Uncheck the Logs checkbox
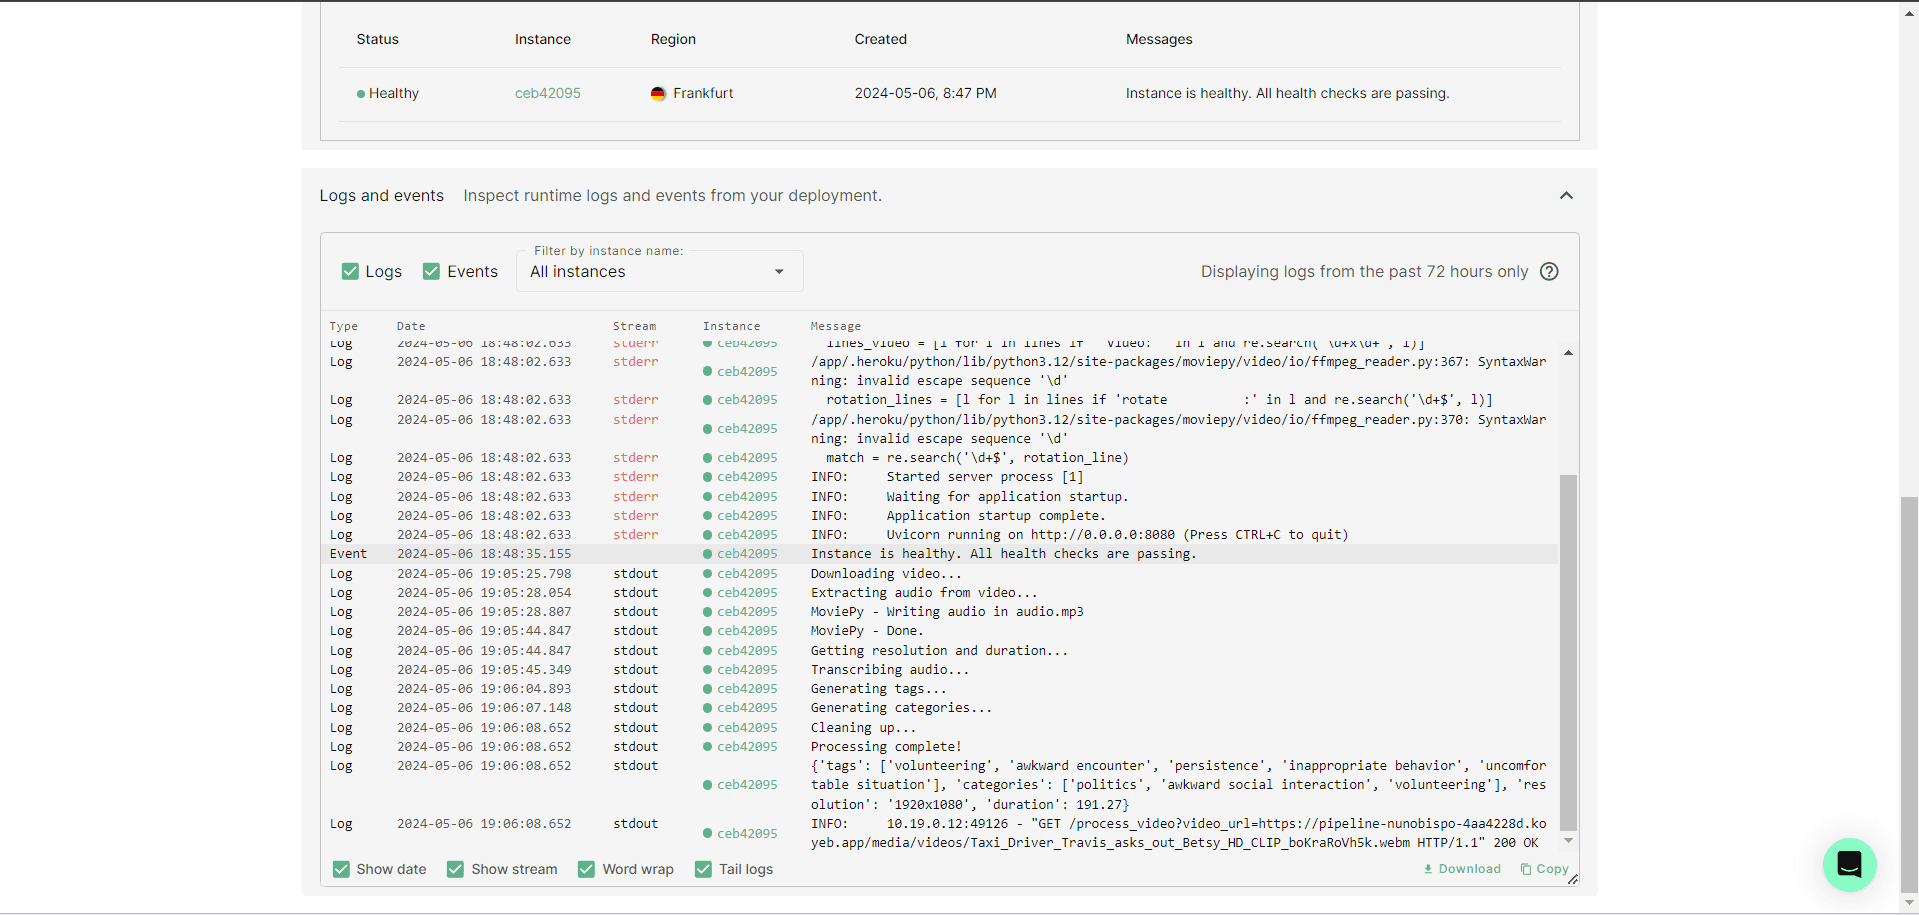This screenshot has height=915, width=1919. (x=350, y=272)
